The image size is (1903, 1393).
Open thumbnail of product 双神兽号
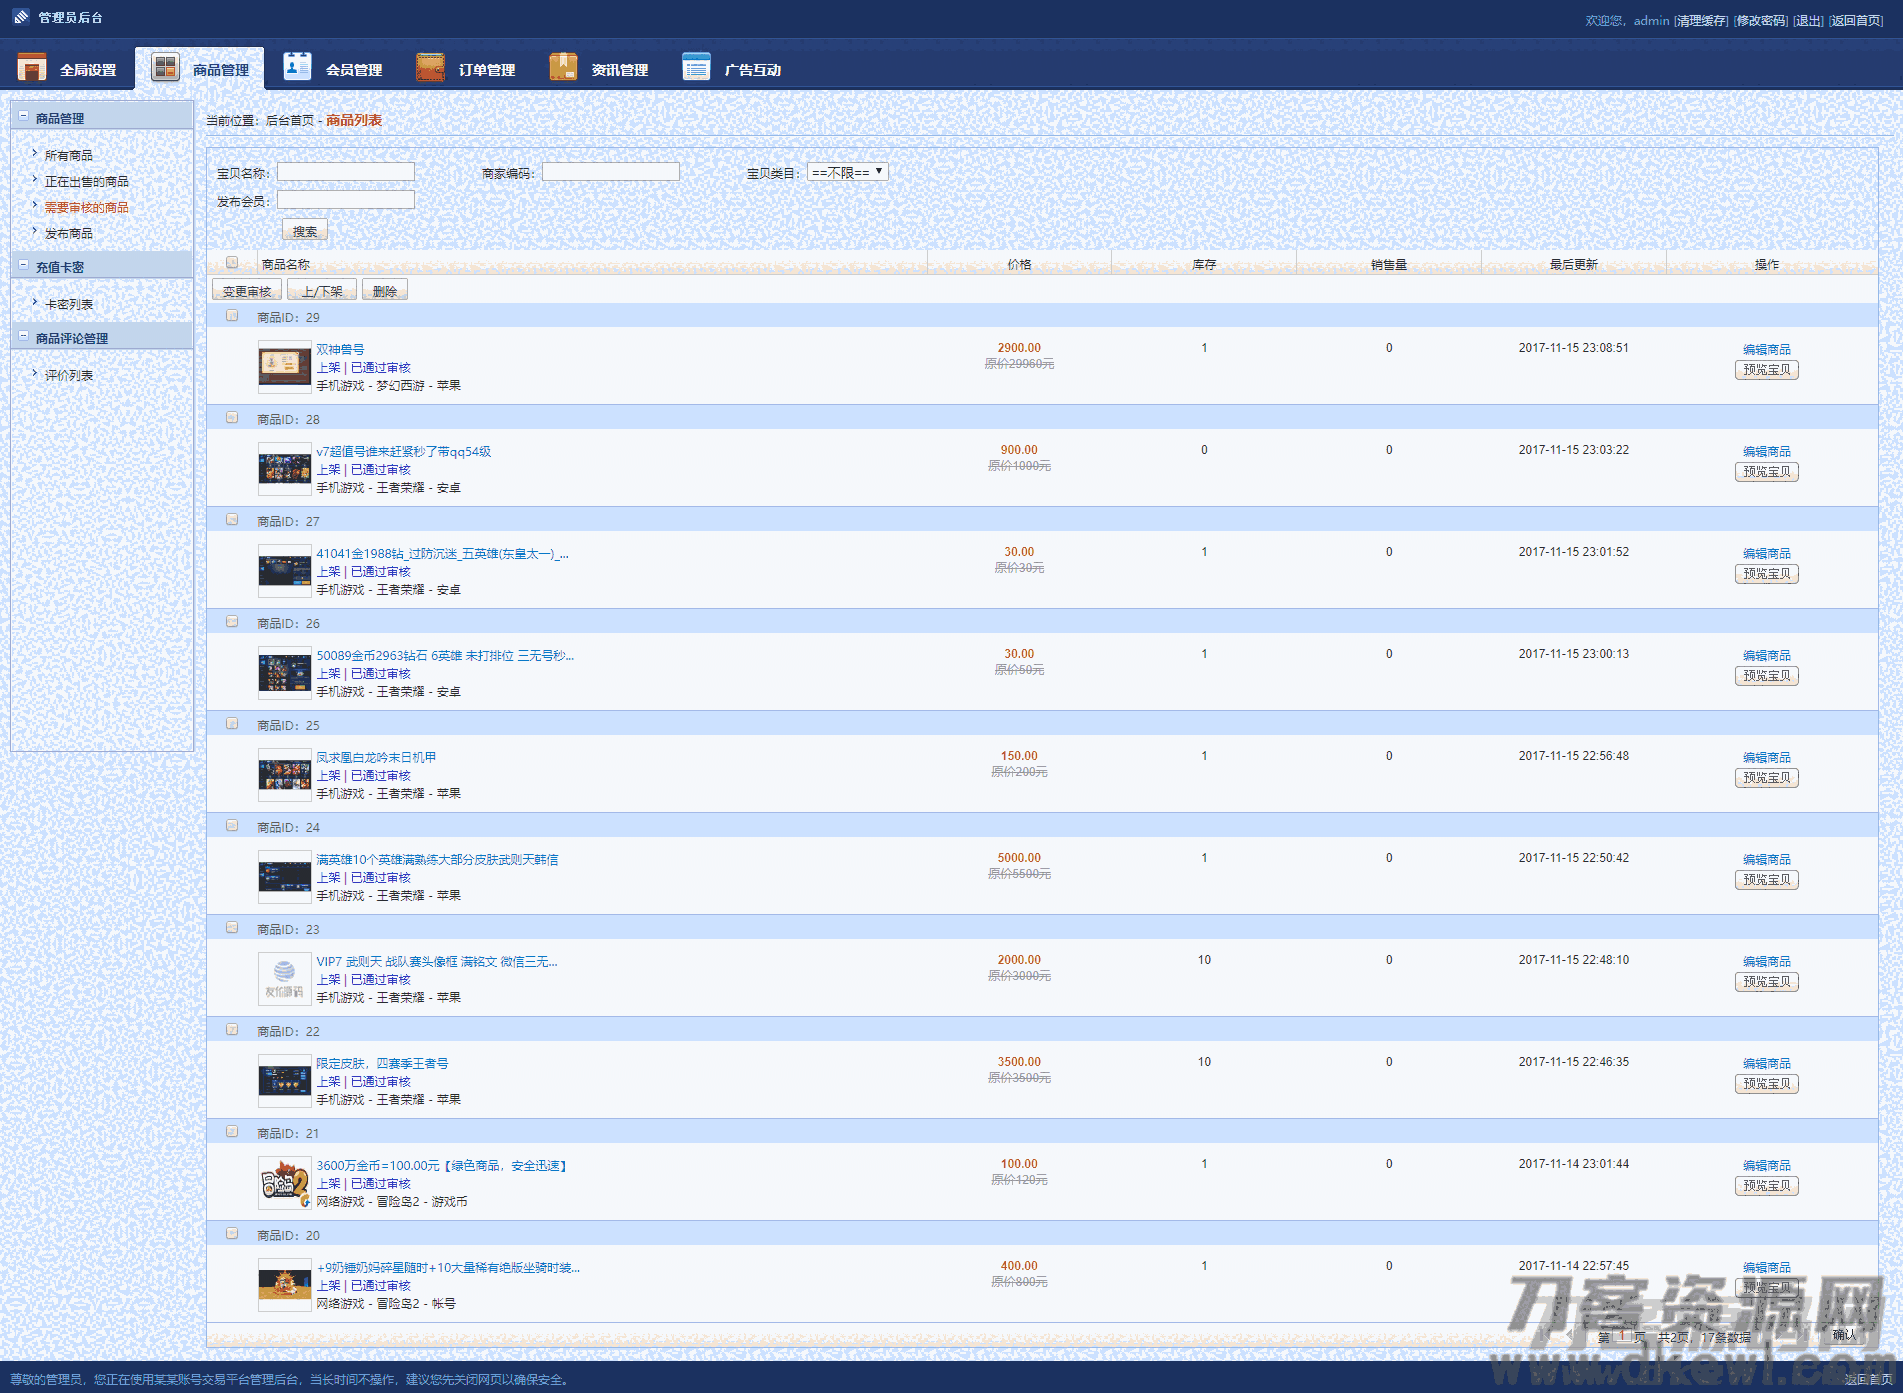coord(284,367)
